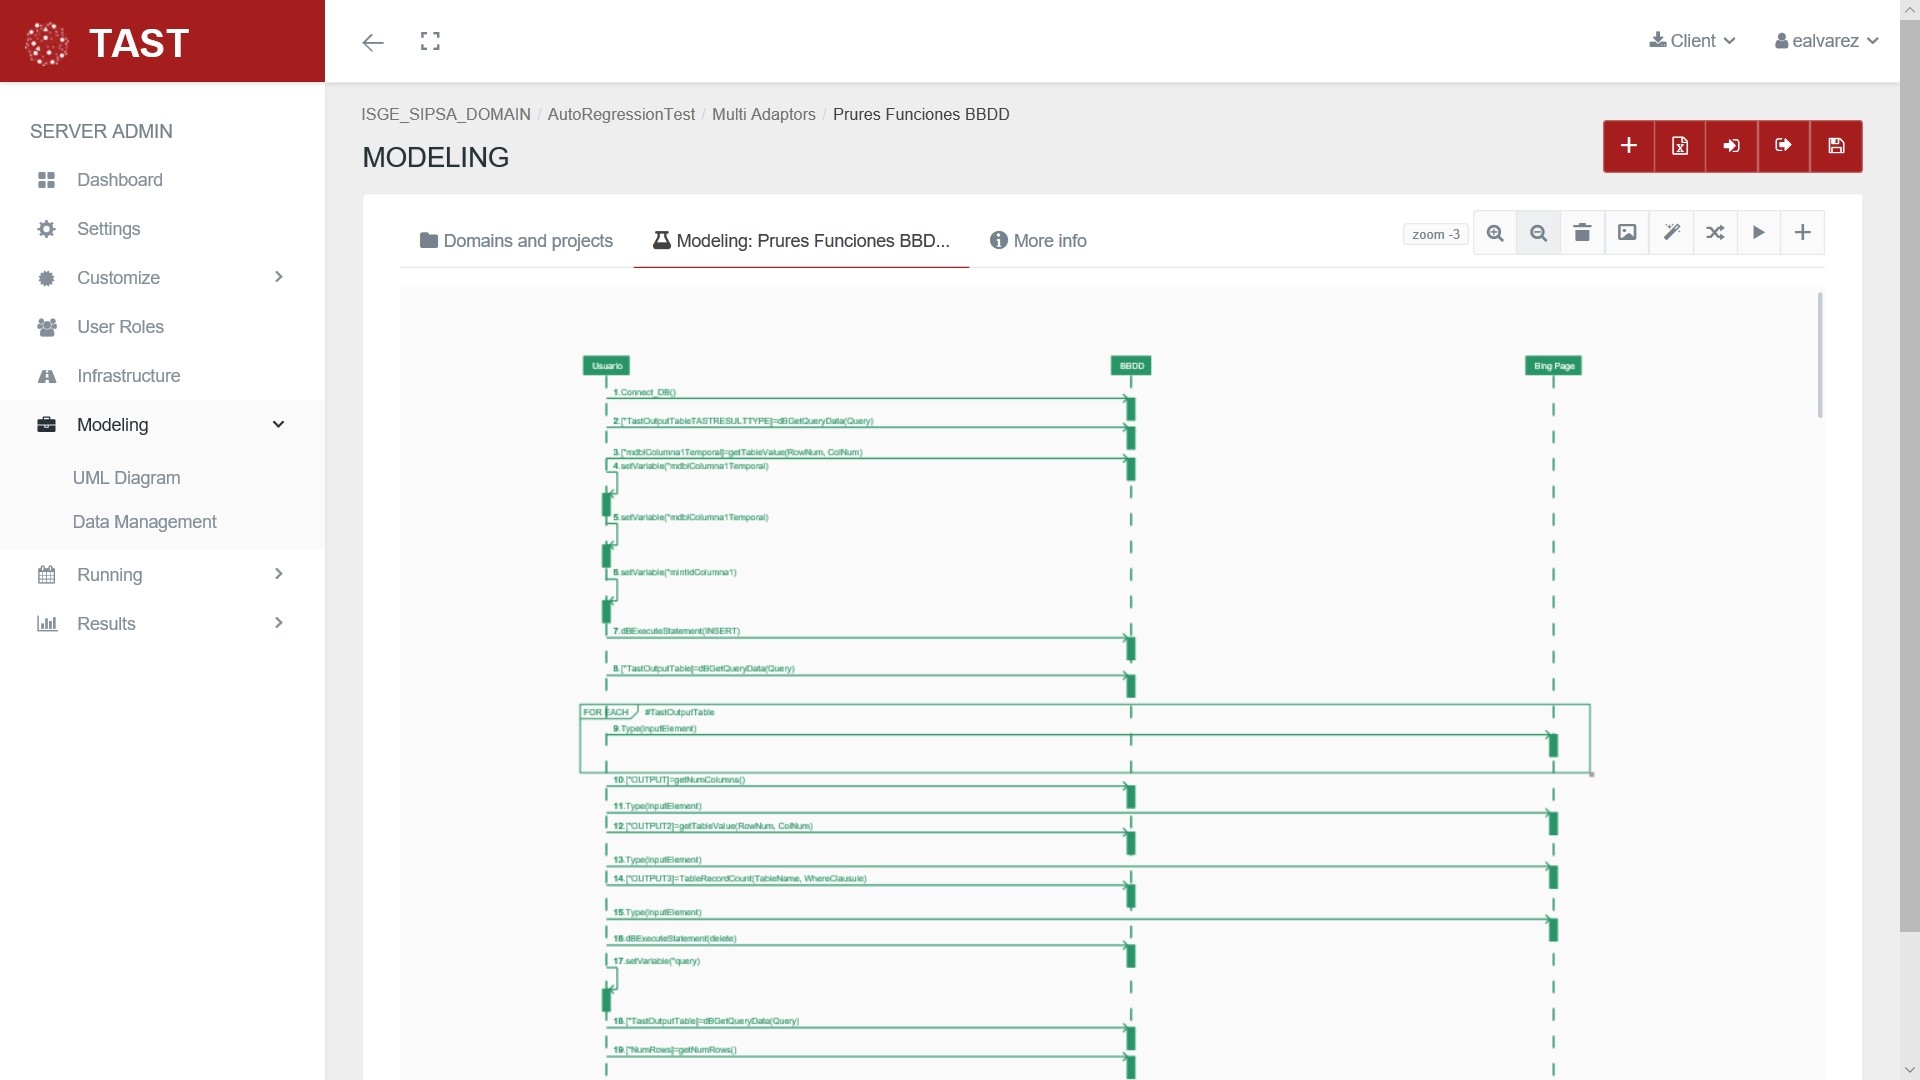Click the zoom out magnifier icon

point(1538,233)
